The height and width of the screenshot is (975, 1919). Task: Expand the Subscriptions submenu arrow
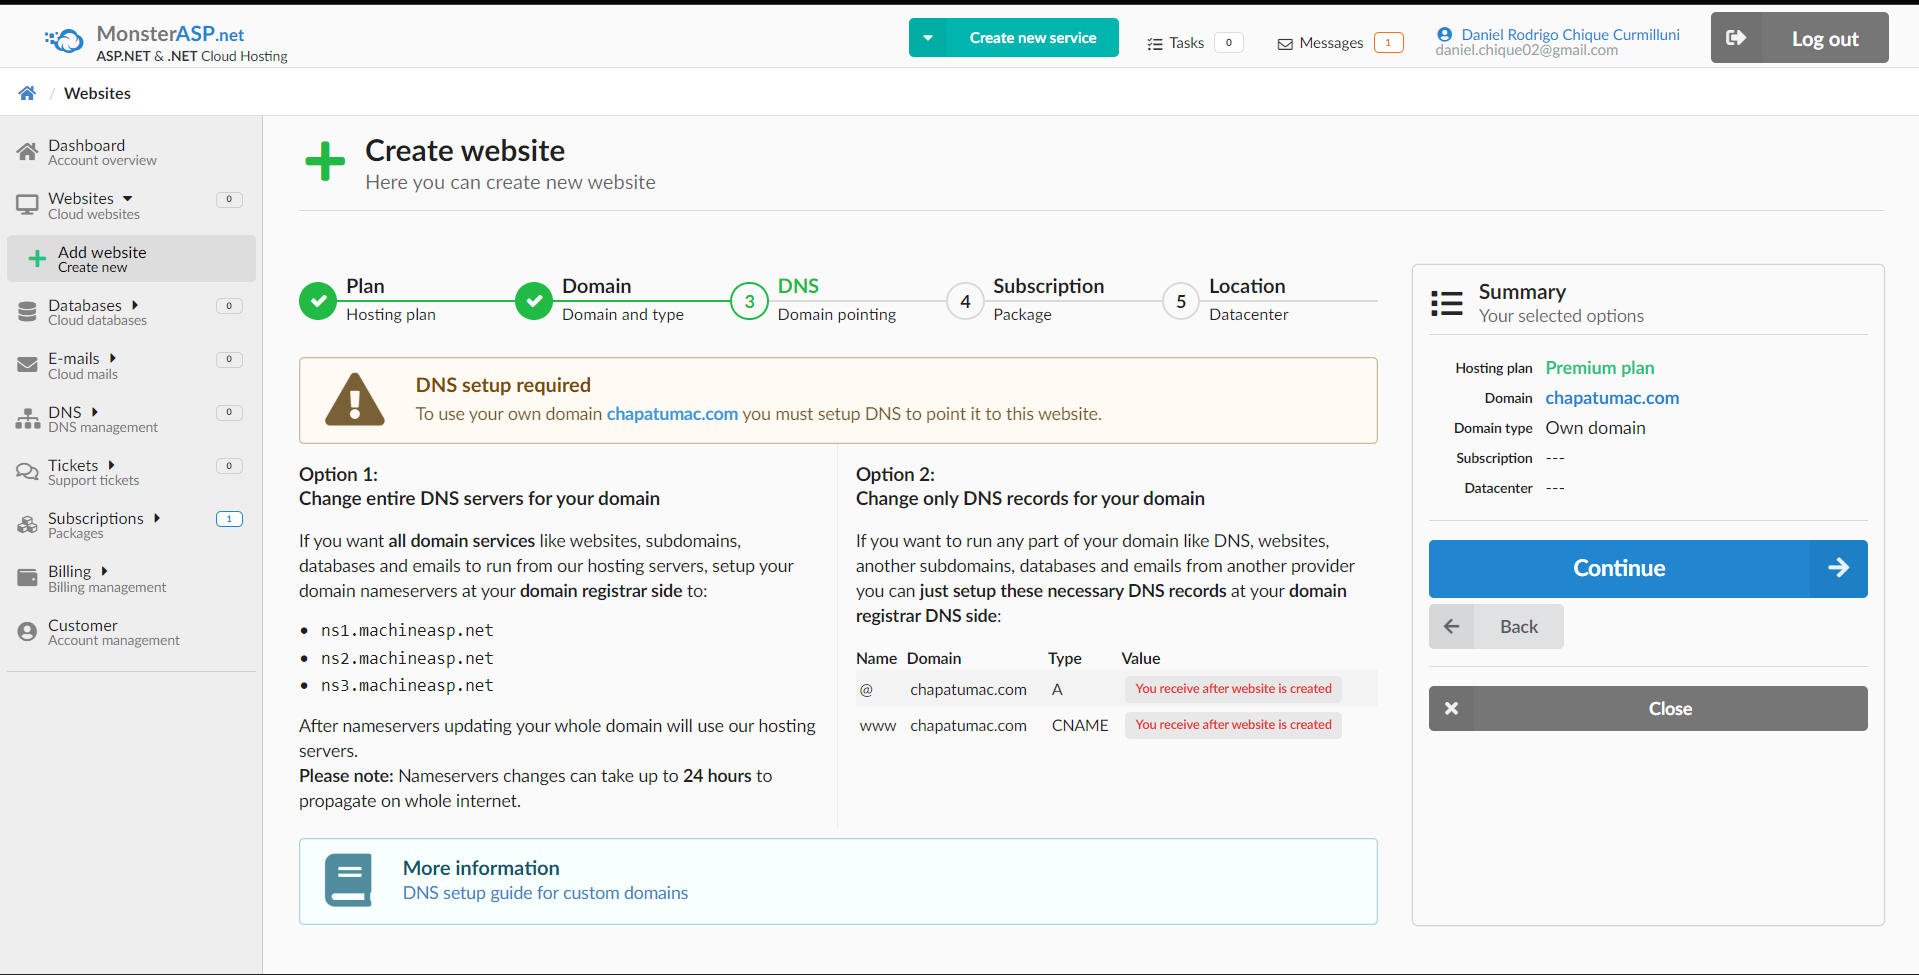(x=157, y=518)
